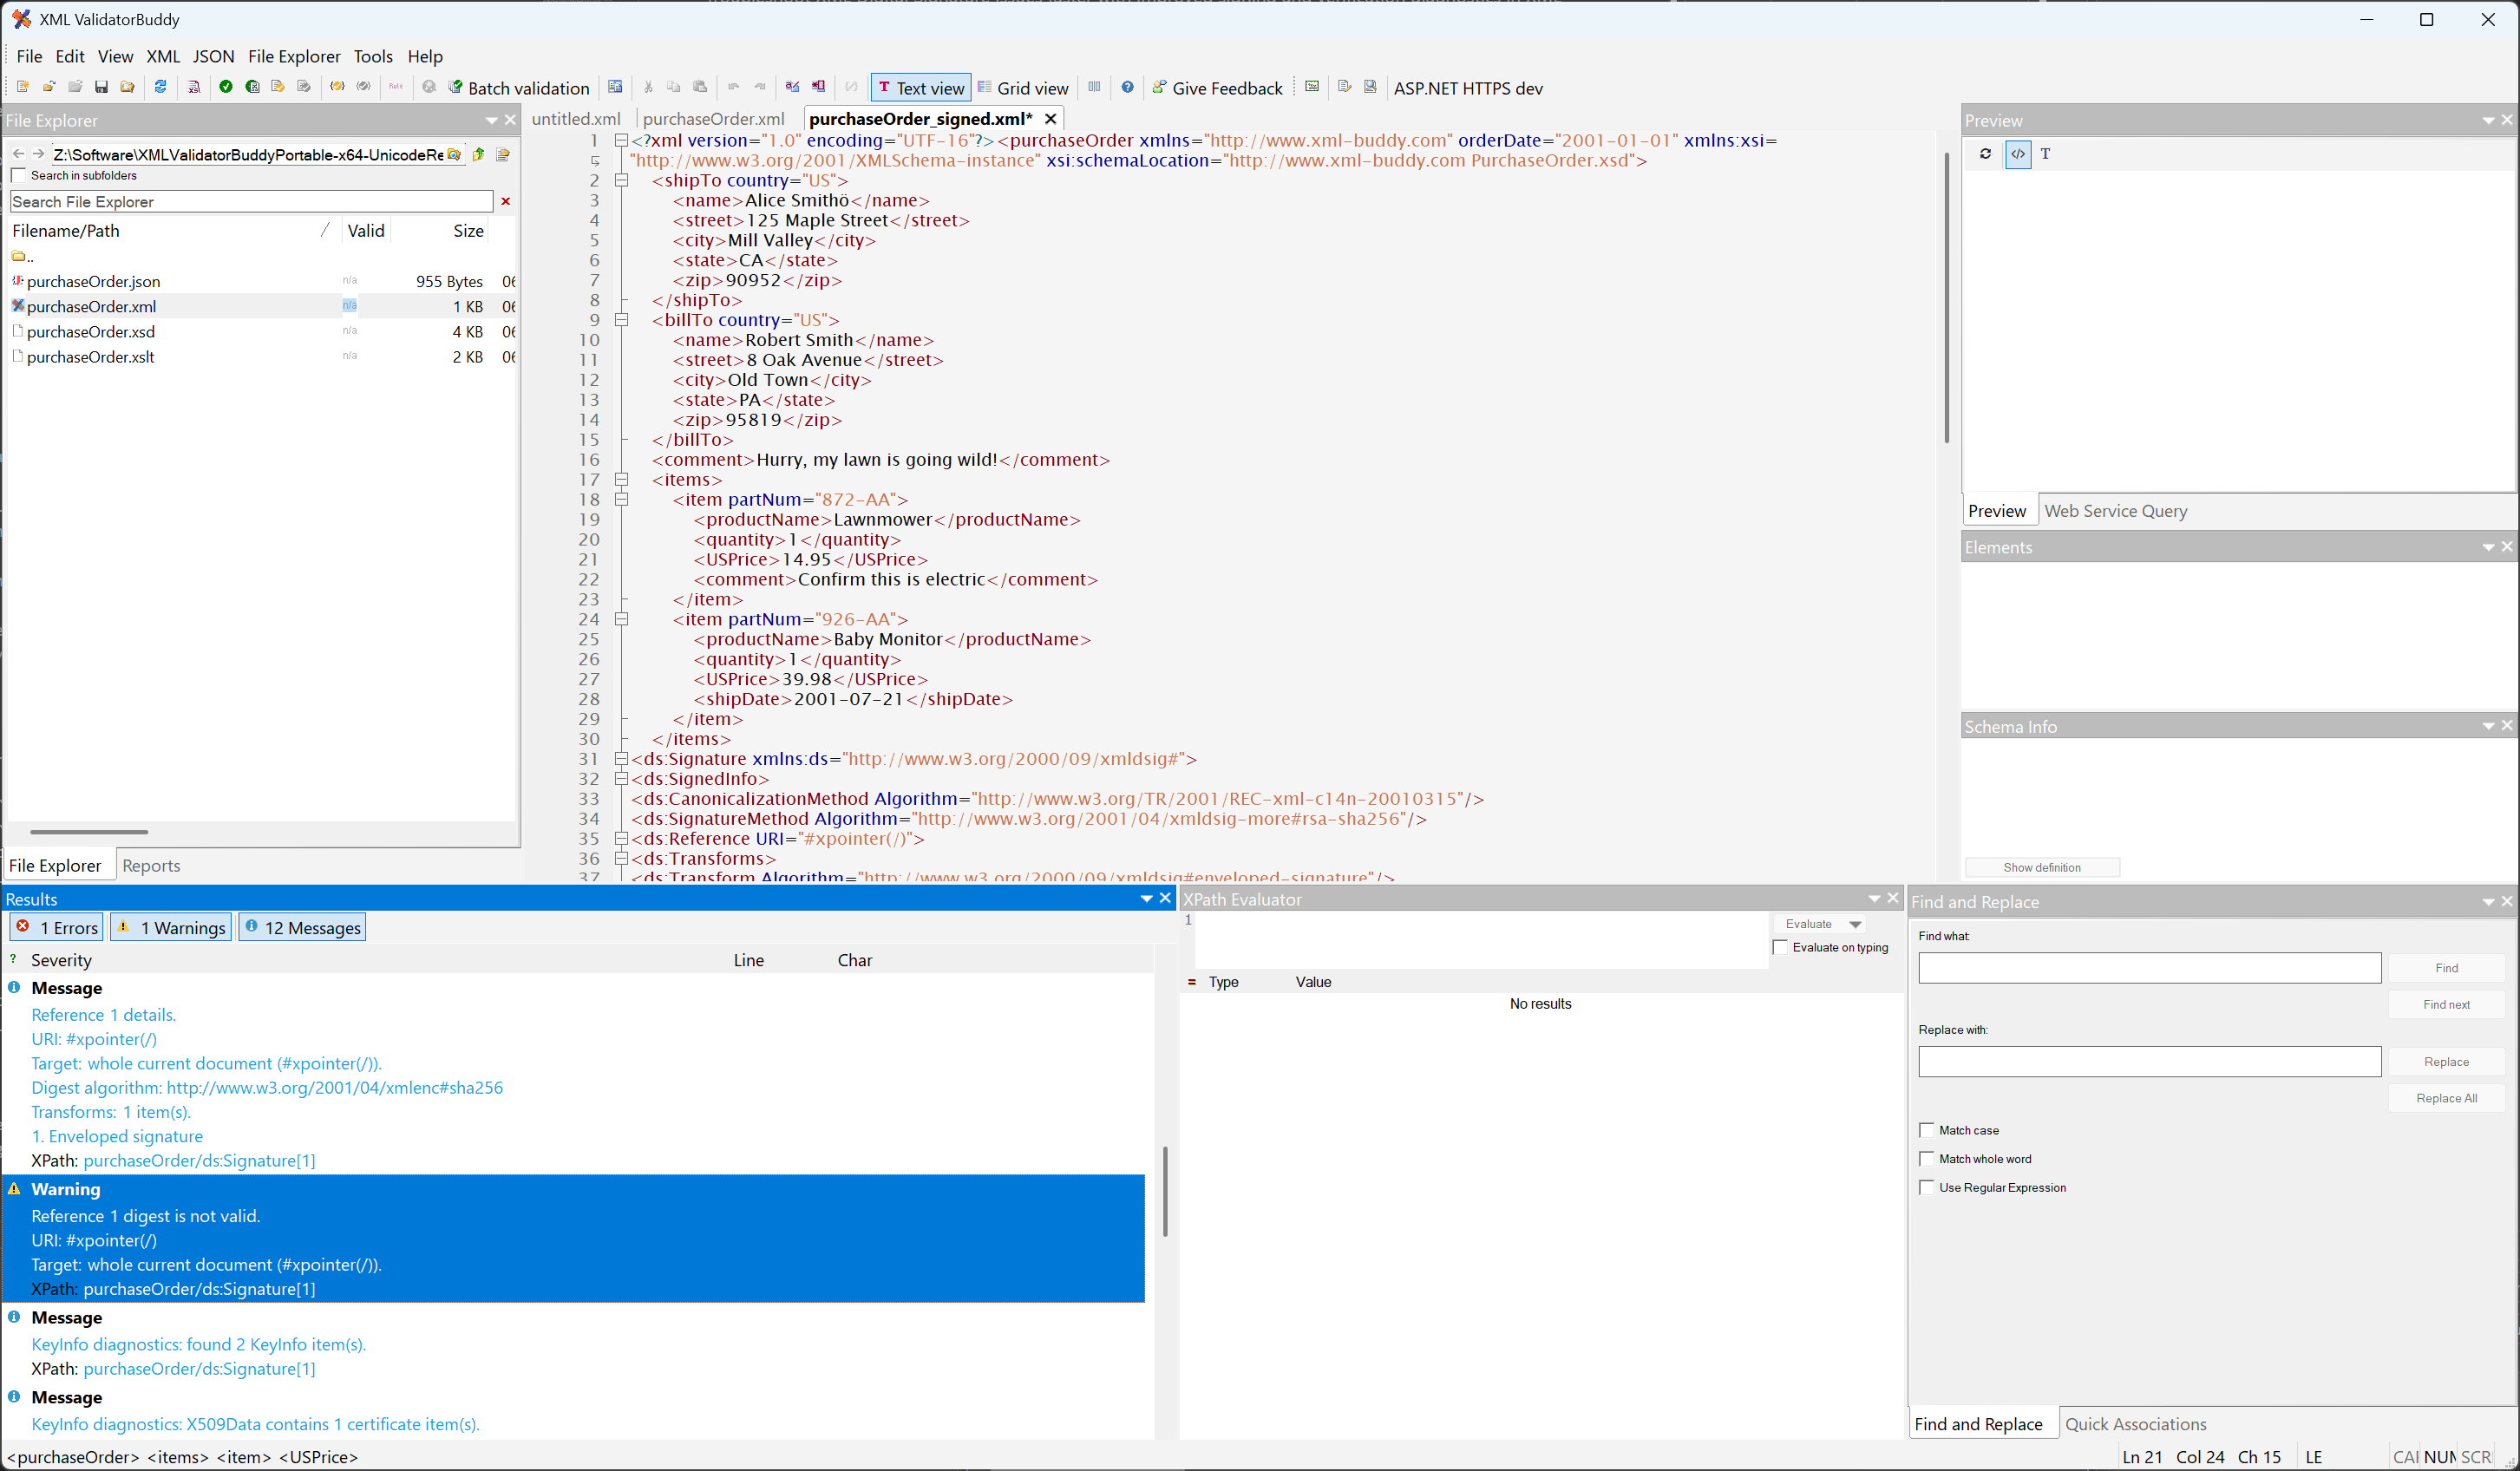Click the Show definition button
This screenshot has height=1471, width=2520.
2042,867
